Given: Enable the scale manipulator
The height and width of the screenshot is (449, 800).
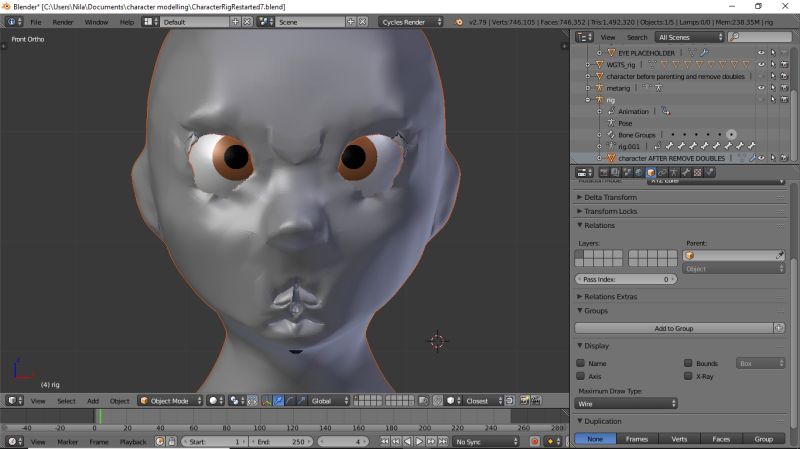Looking at the screenshot, I should [302, 401].
